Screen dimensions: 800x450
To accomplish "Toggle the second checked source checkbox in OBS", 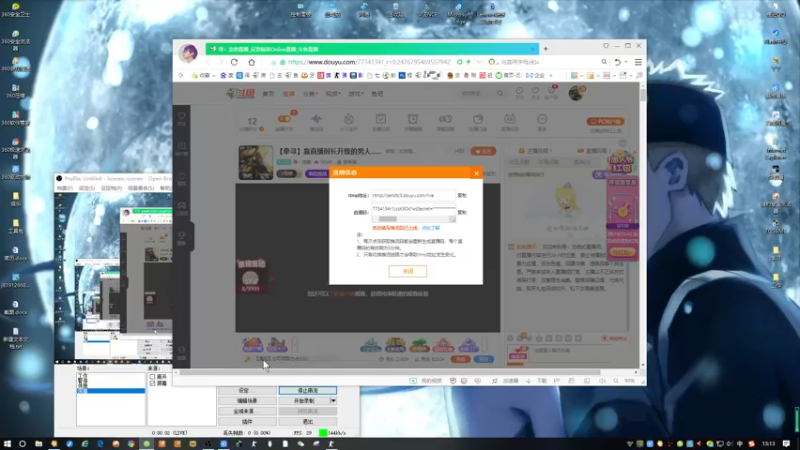I will coord(152,383).
